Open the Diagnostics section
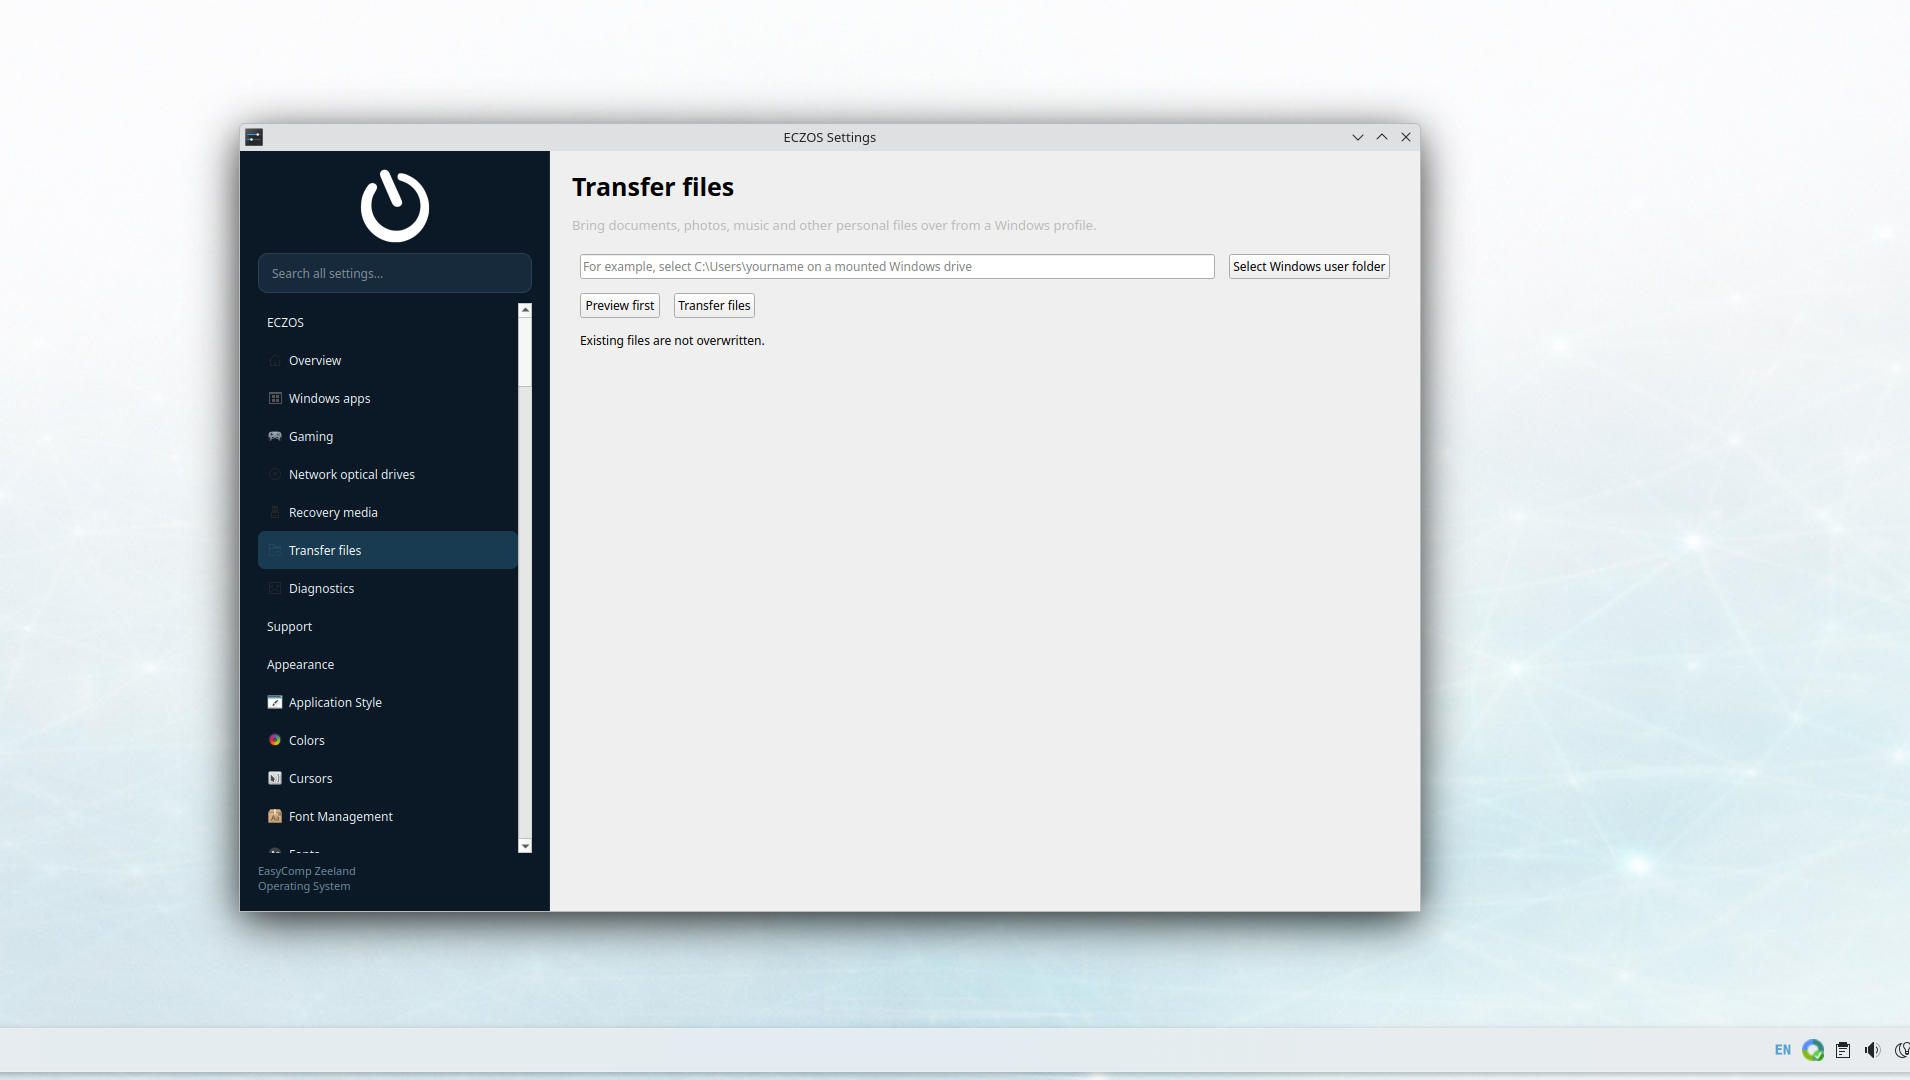Screen dimensions: 1910x1080 388,588
